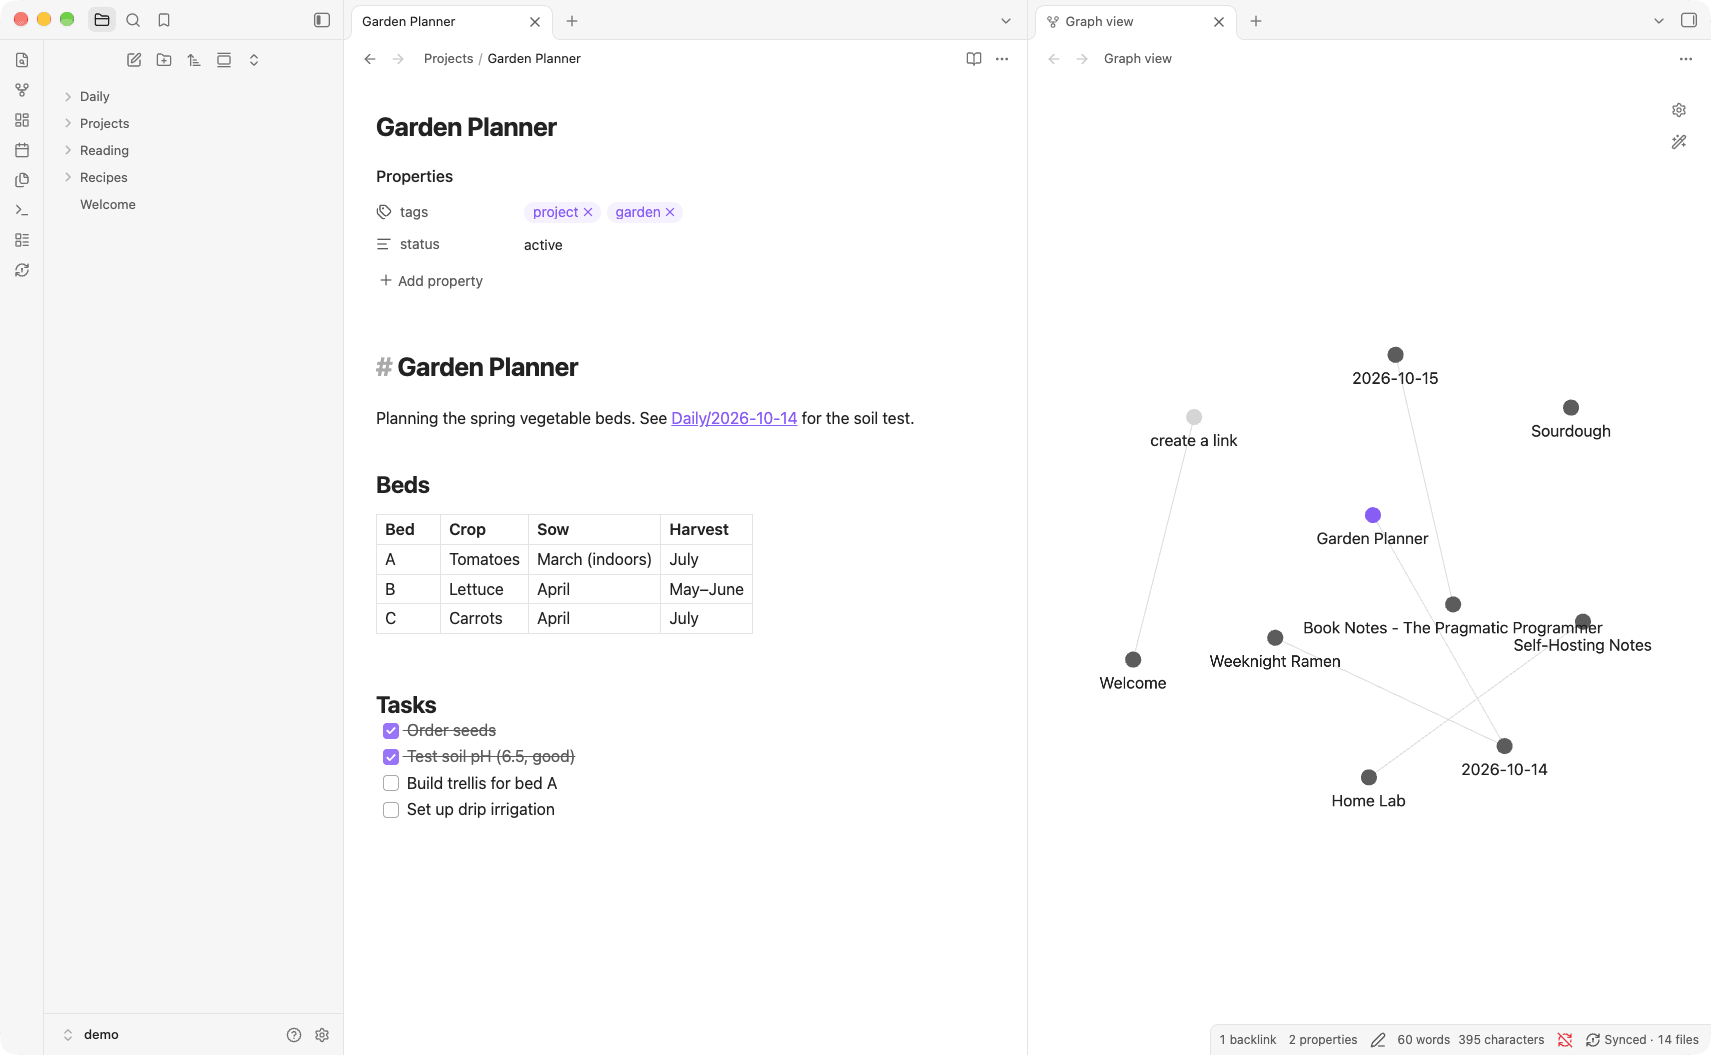
Task: Switch to reading view book icon
Action: (974, 59)
